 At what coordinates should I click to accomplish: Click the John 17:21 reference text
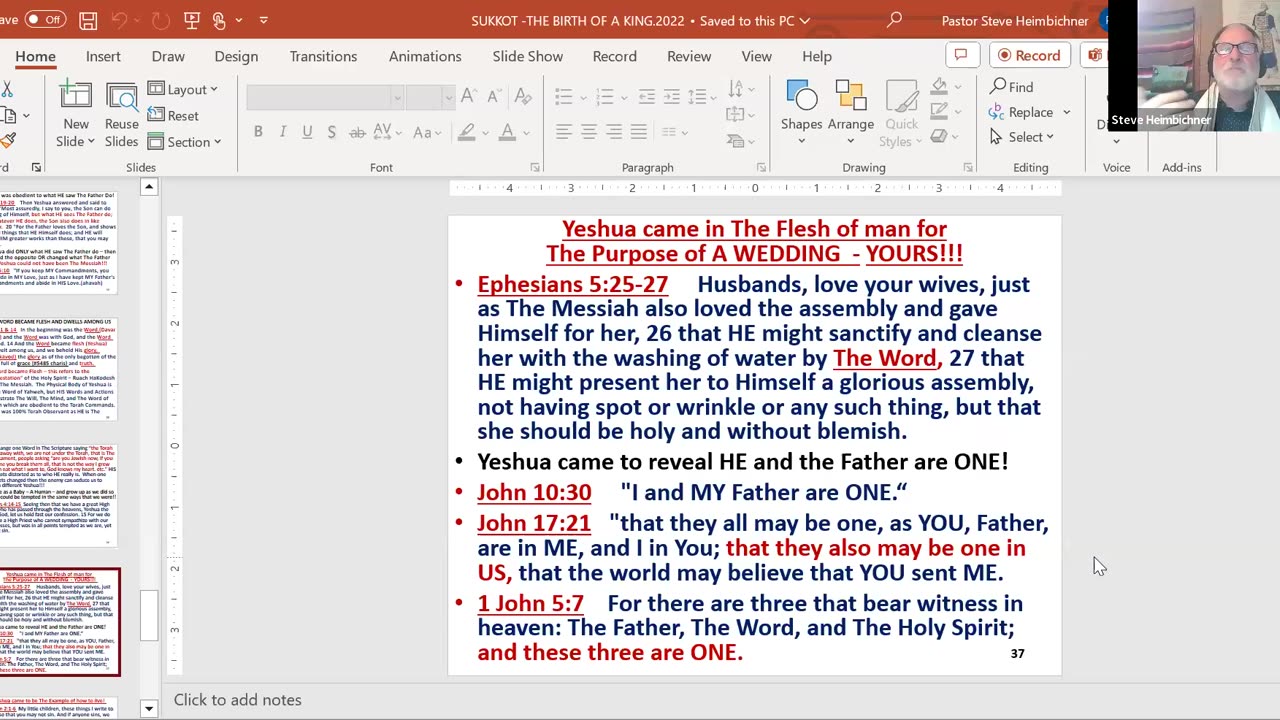[x=534, y=523]
